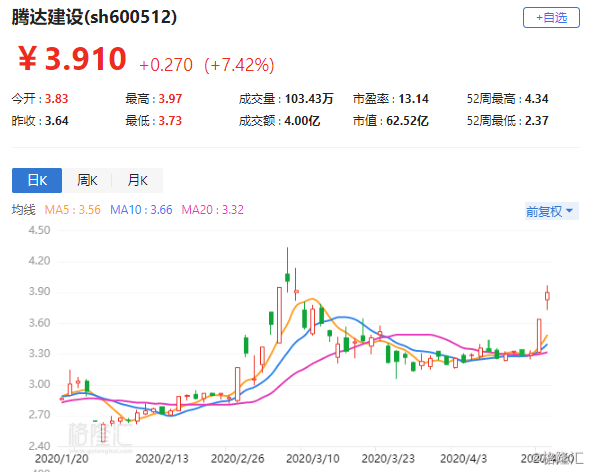
Task: Click the 今开 opening price 3.83
Action: pos(57,99)
